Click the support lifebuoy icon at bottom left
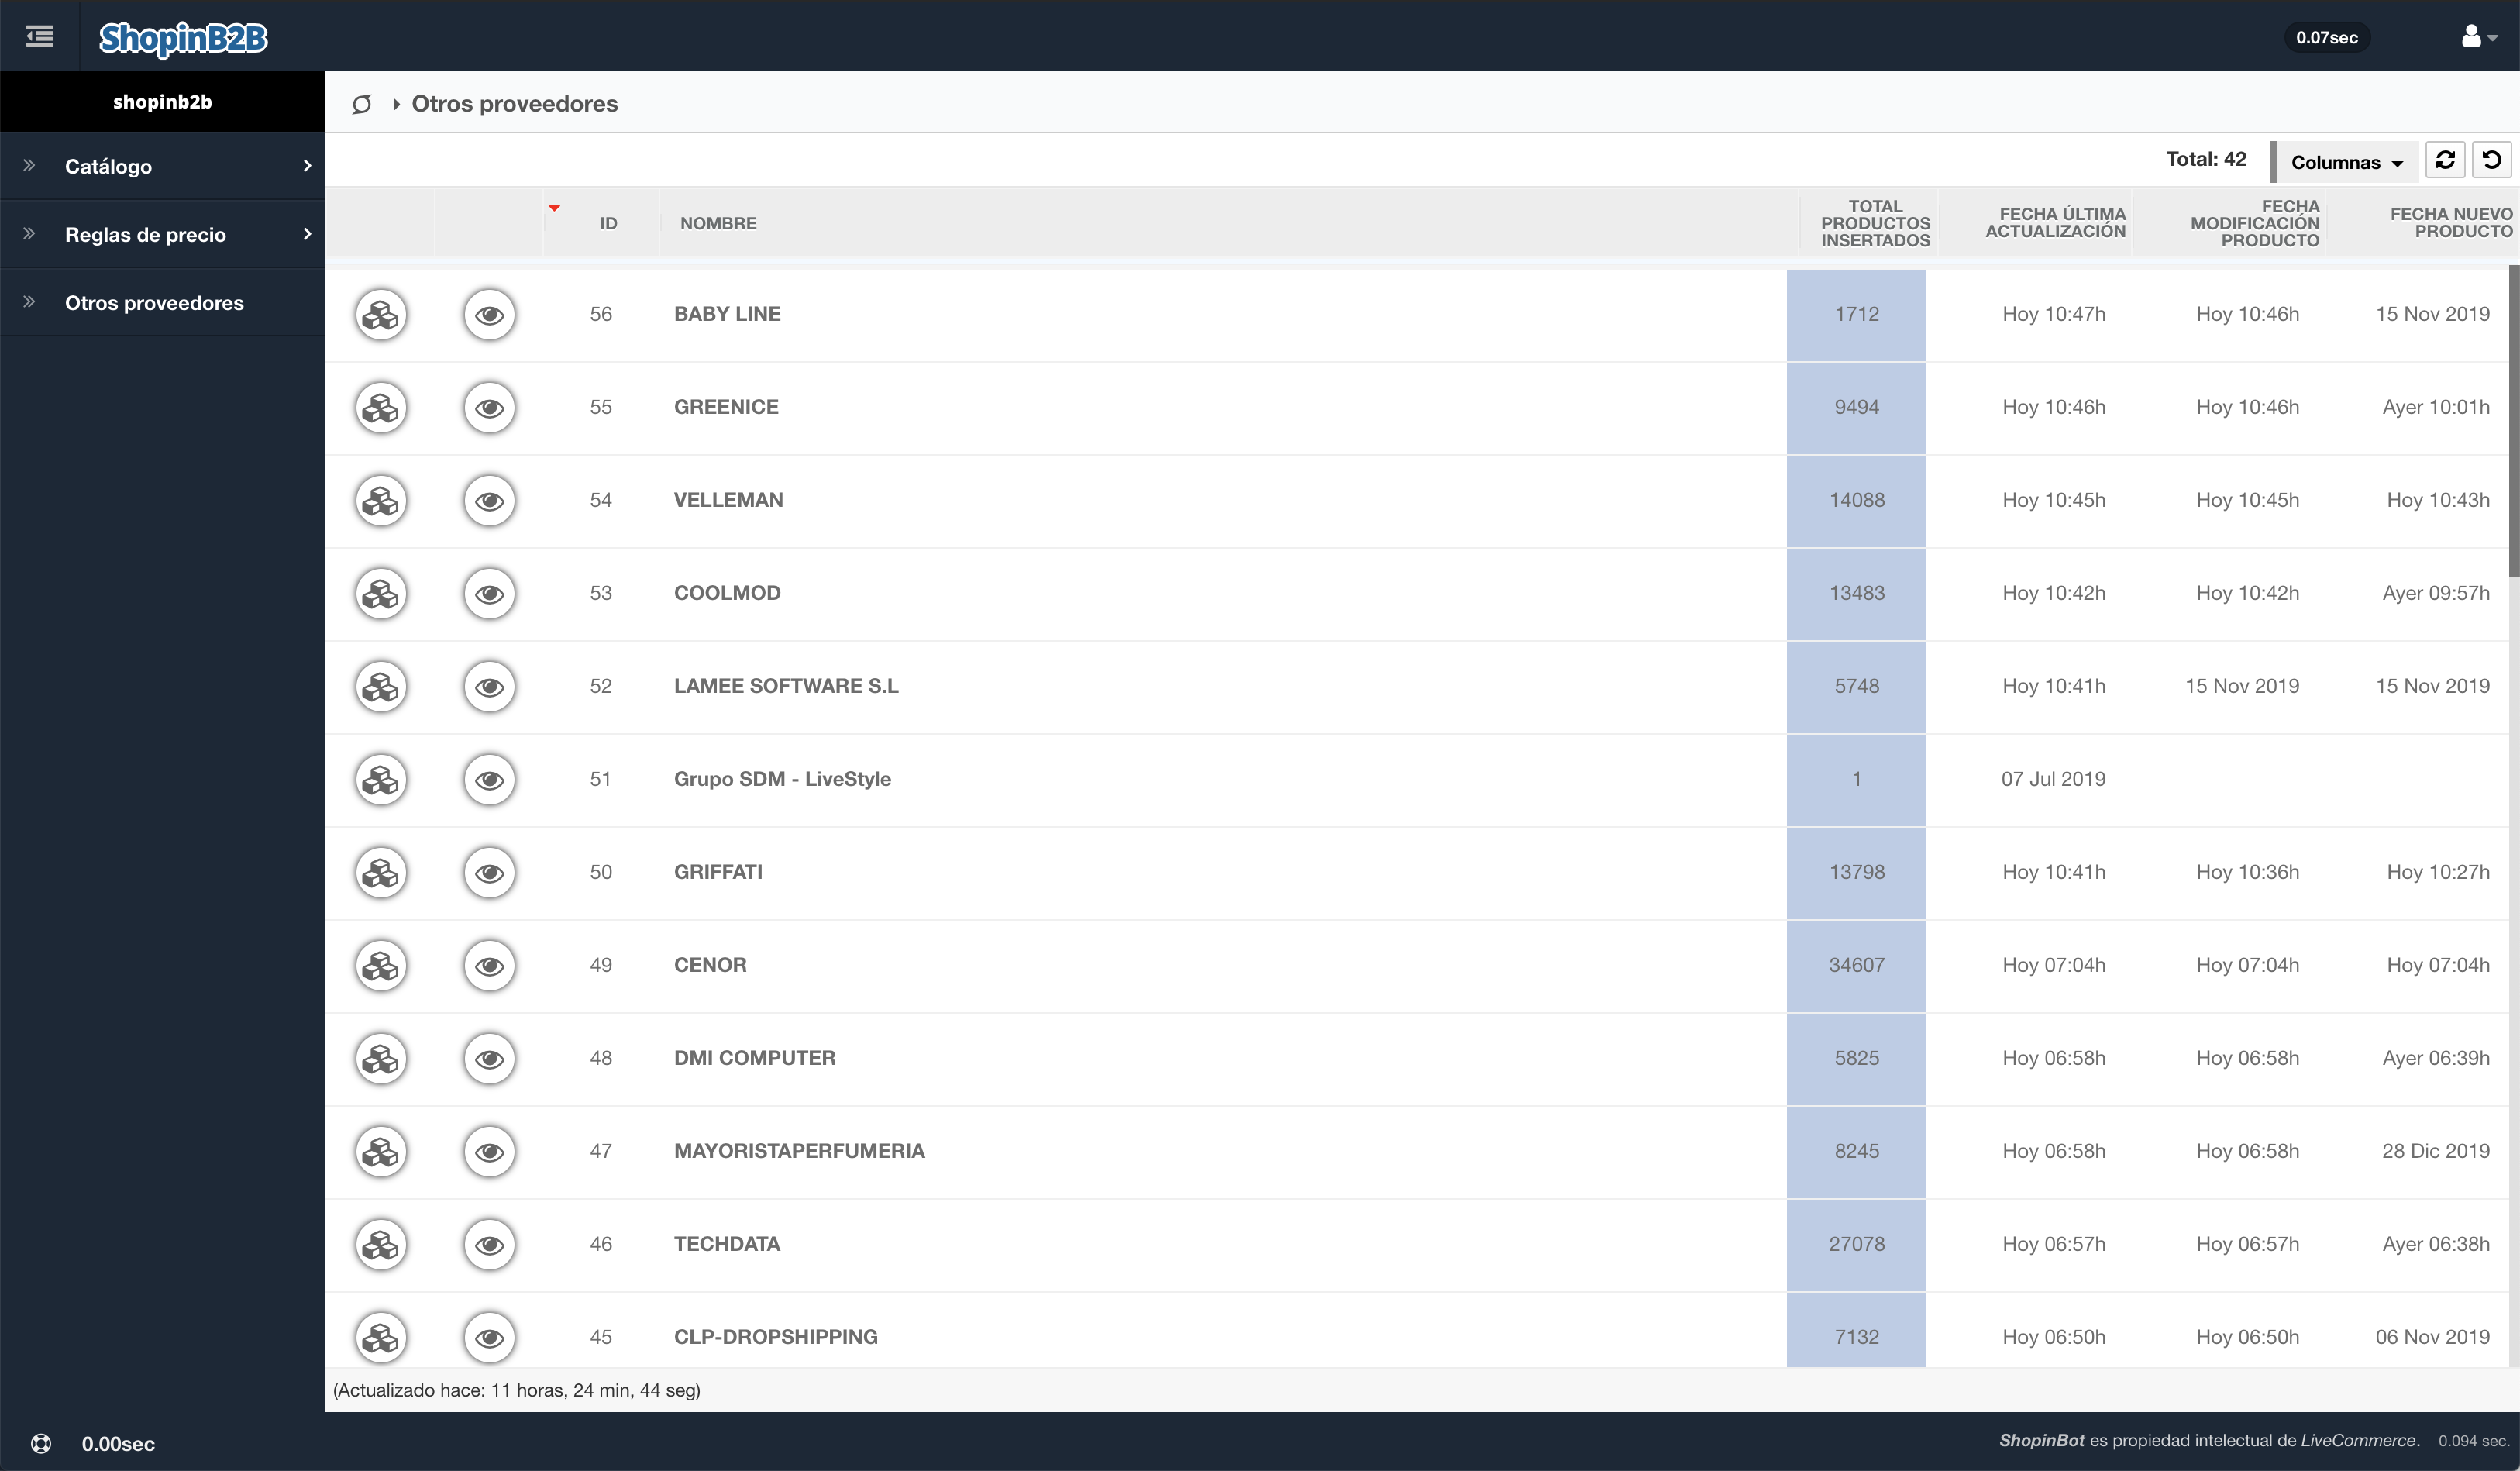Screen dimensions: 2520x1471 [41, 1443]
